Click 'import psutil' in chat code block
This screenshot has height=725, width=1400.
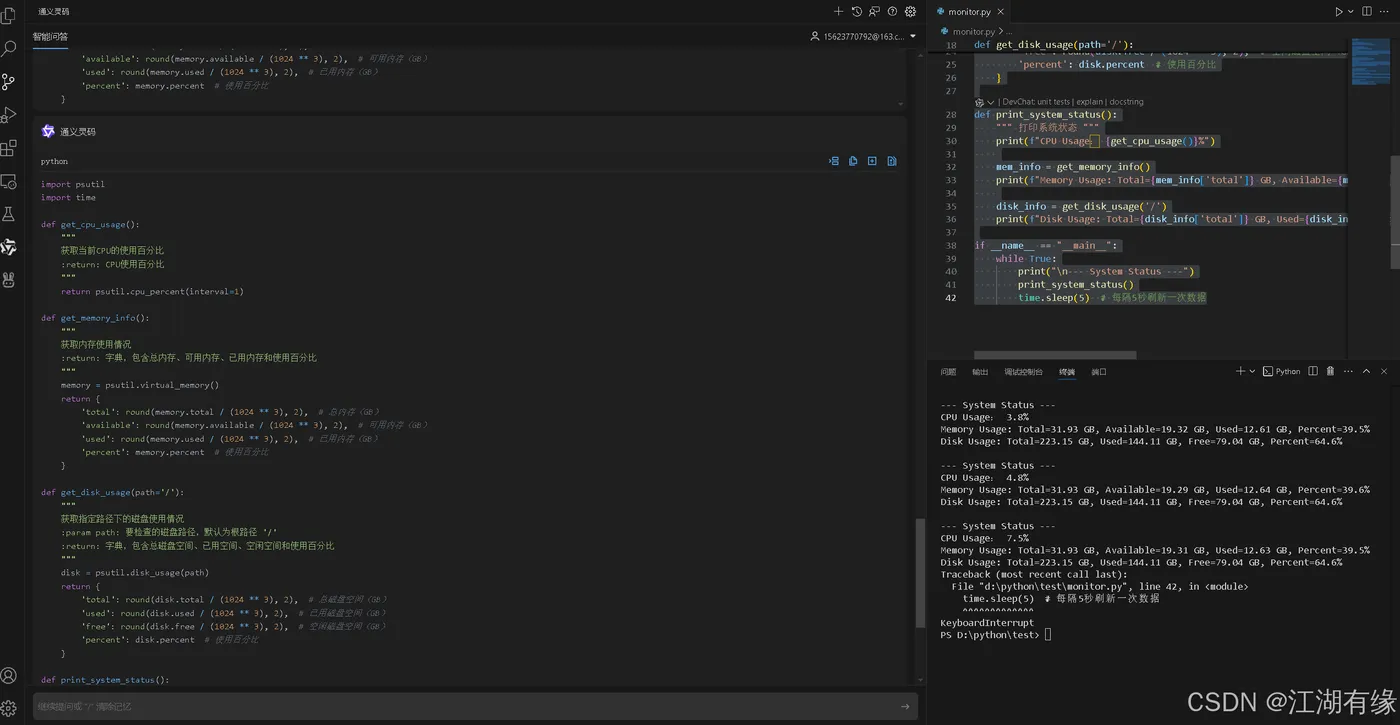point(73,184)
